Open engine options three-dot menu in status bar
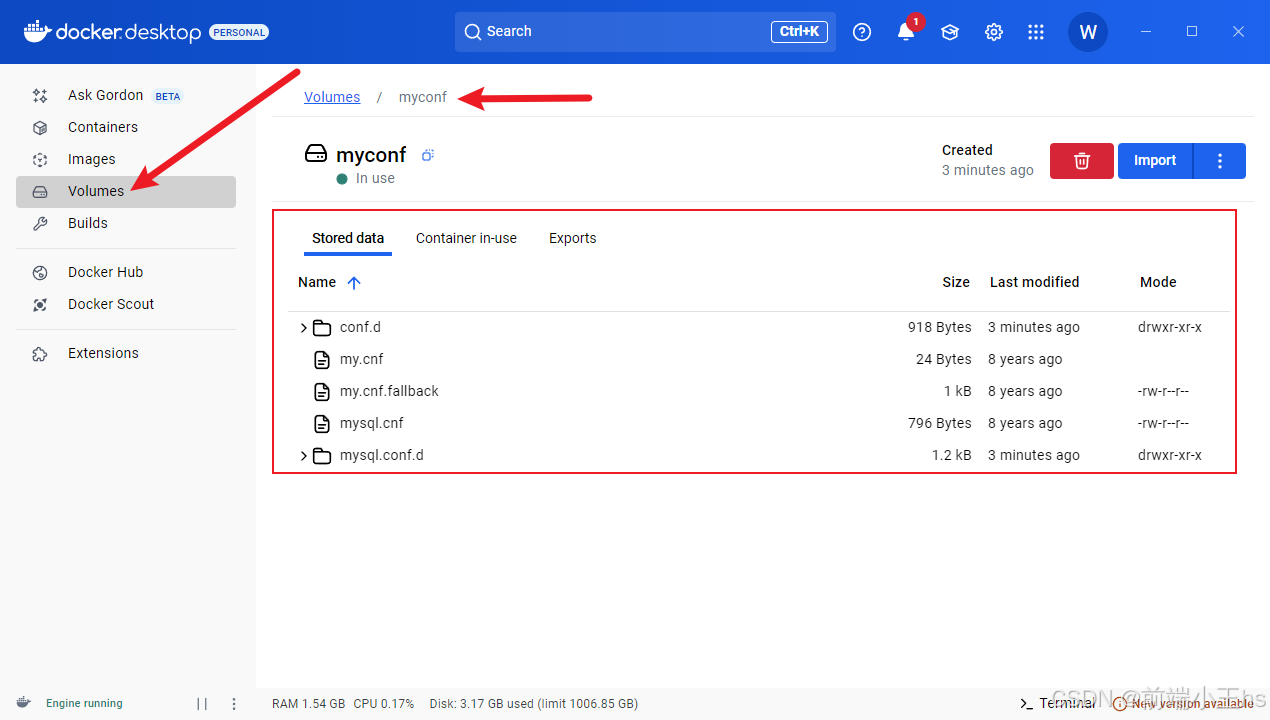1270x720 pixels. (234, 704)
